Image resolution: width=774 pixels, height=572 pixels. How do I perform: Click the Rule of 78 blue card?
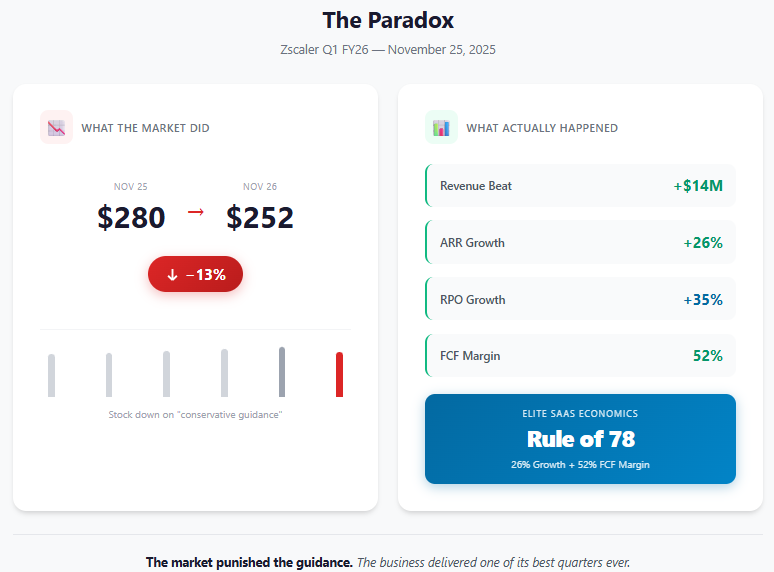(x=580, y=439)
